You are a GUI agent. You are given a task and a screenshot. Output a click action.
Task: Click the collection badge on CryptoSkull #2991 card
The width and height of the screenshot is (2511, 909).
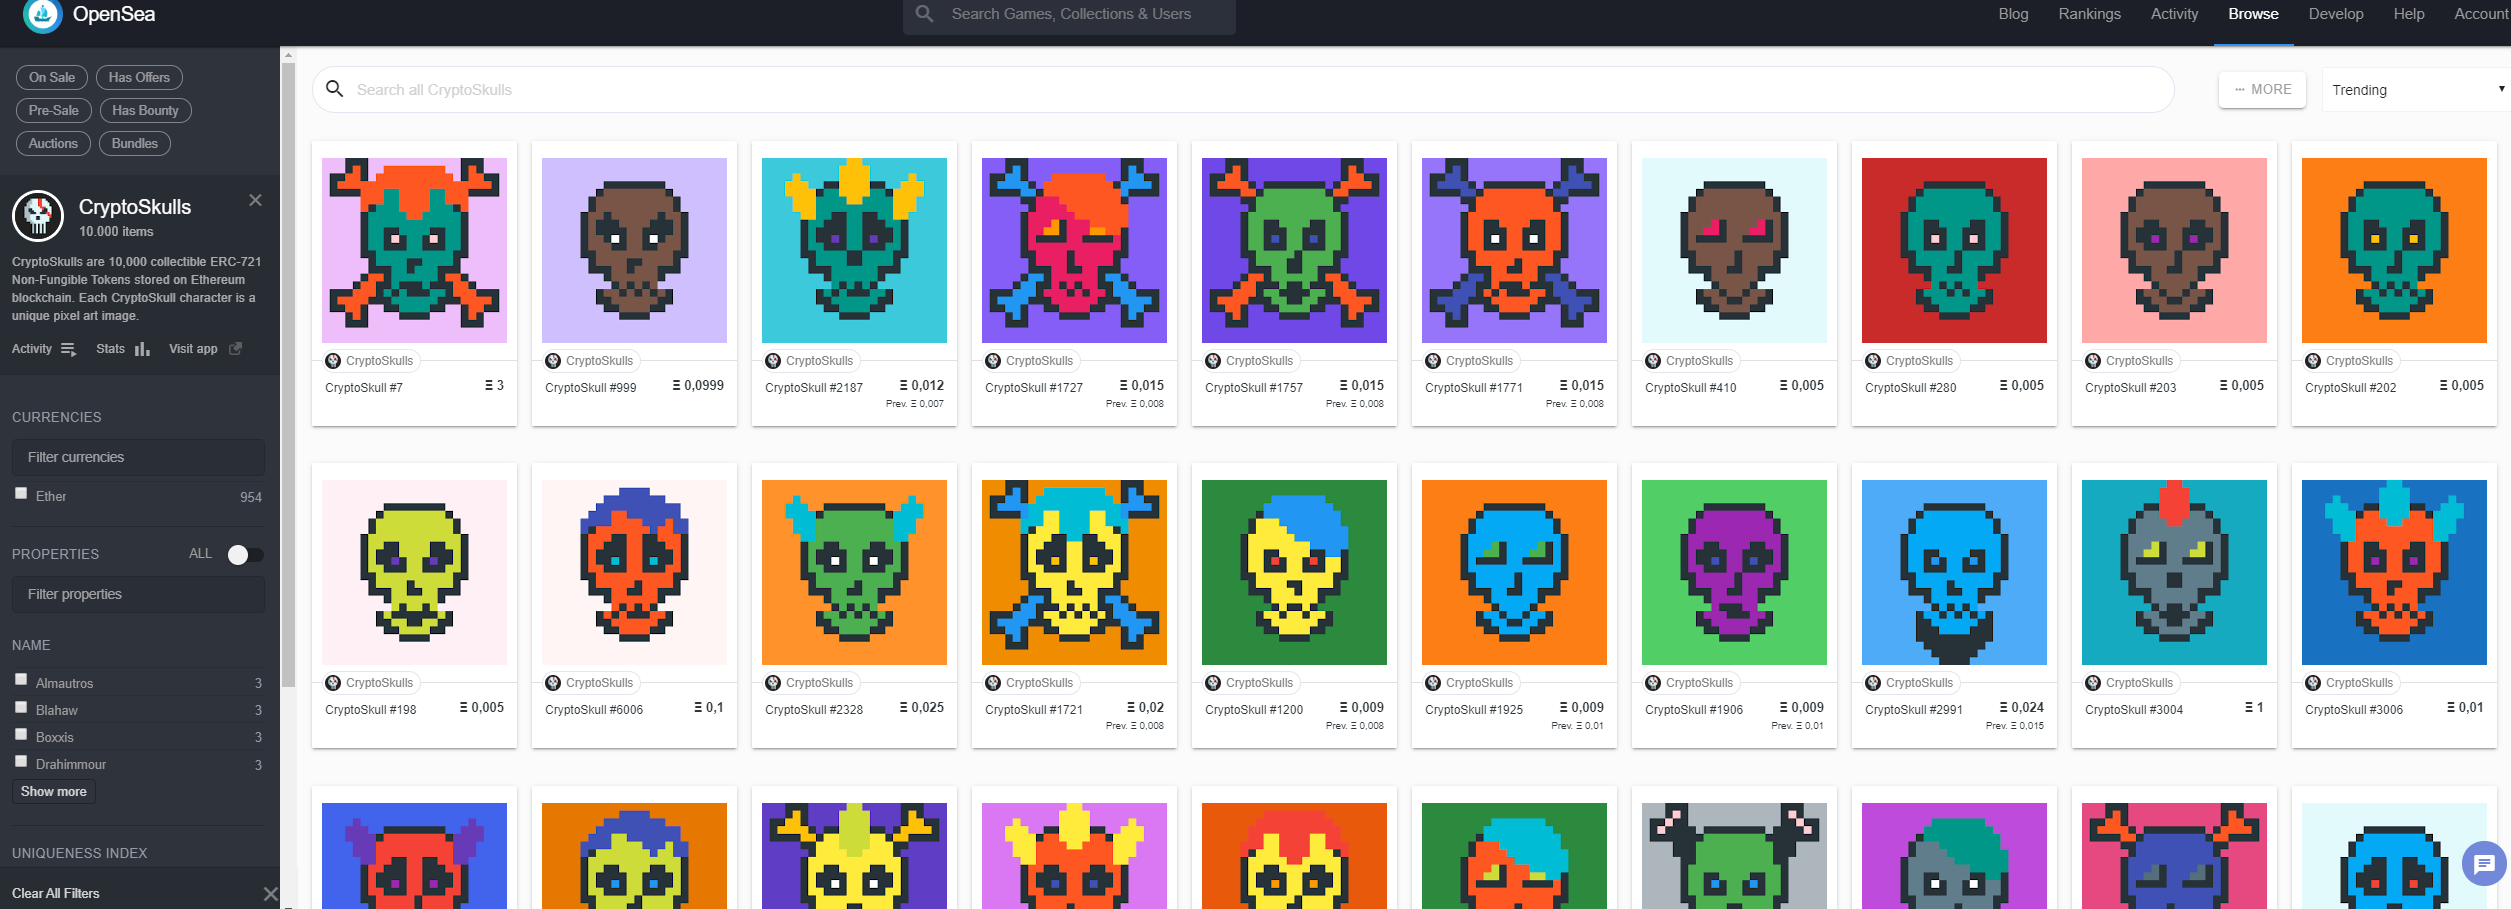pos(1910,683)
